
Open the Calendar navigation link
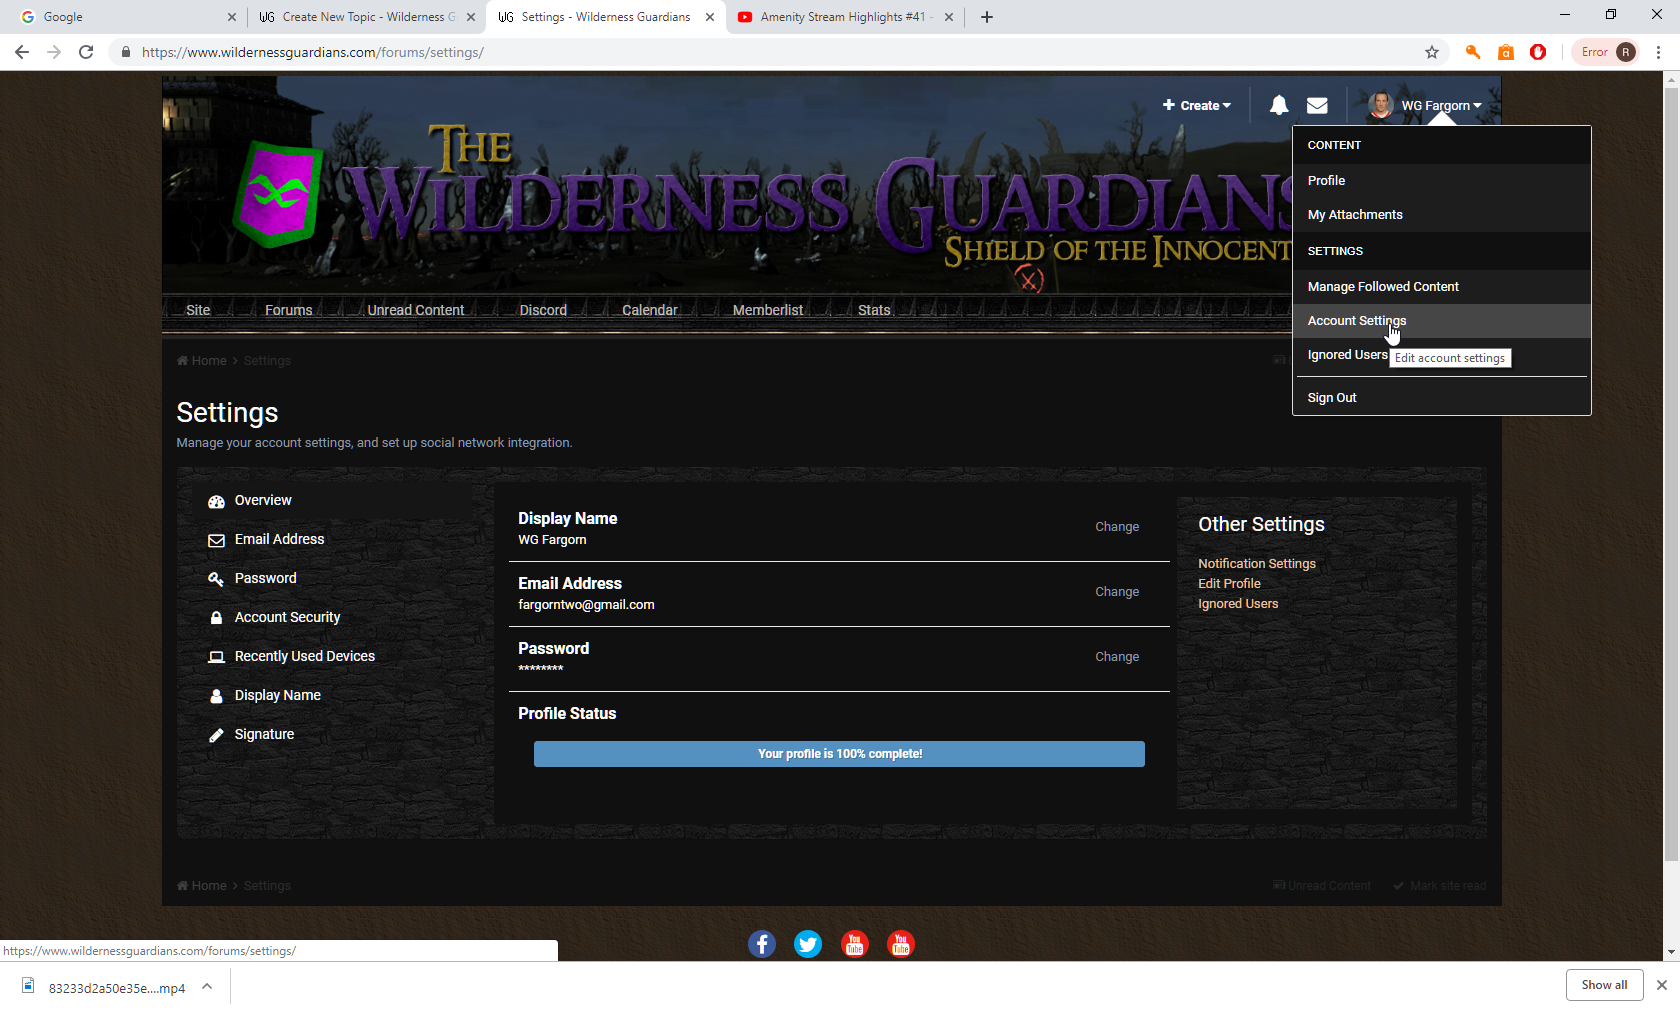650,310
